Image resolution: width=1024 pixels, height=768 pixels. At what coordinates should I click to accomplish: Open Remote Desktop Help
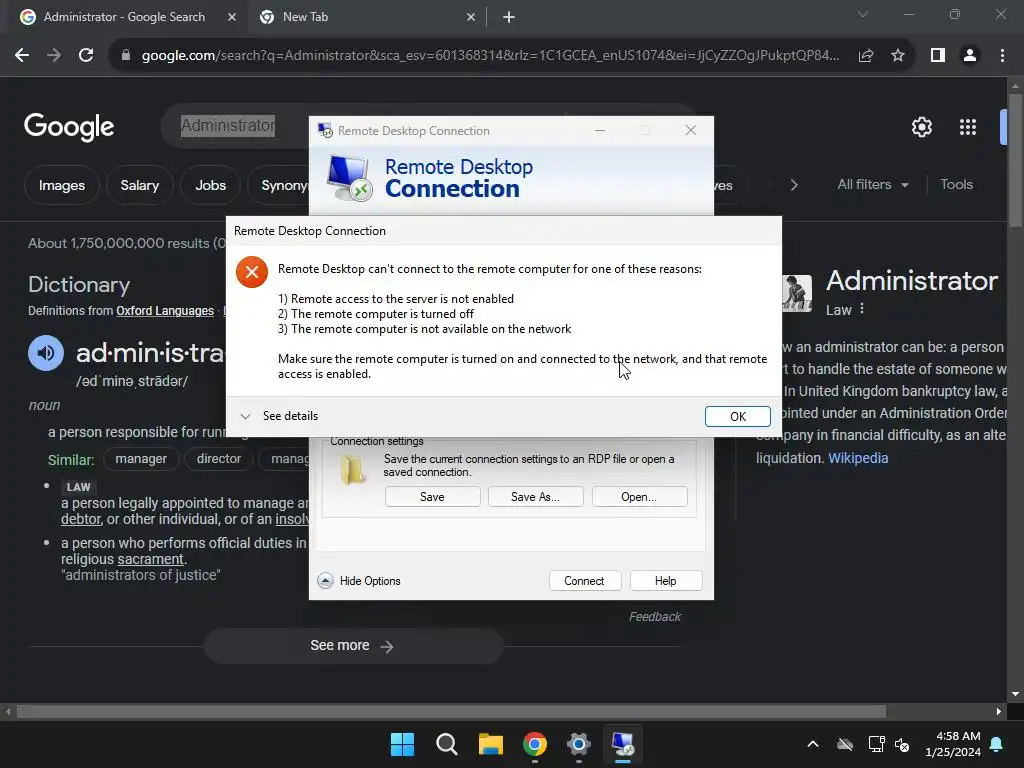point(665,581)
